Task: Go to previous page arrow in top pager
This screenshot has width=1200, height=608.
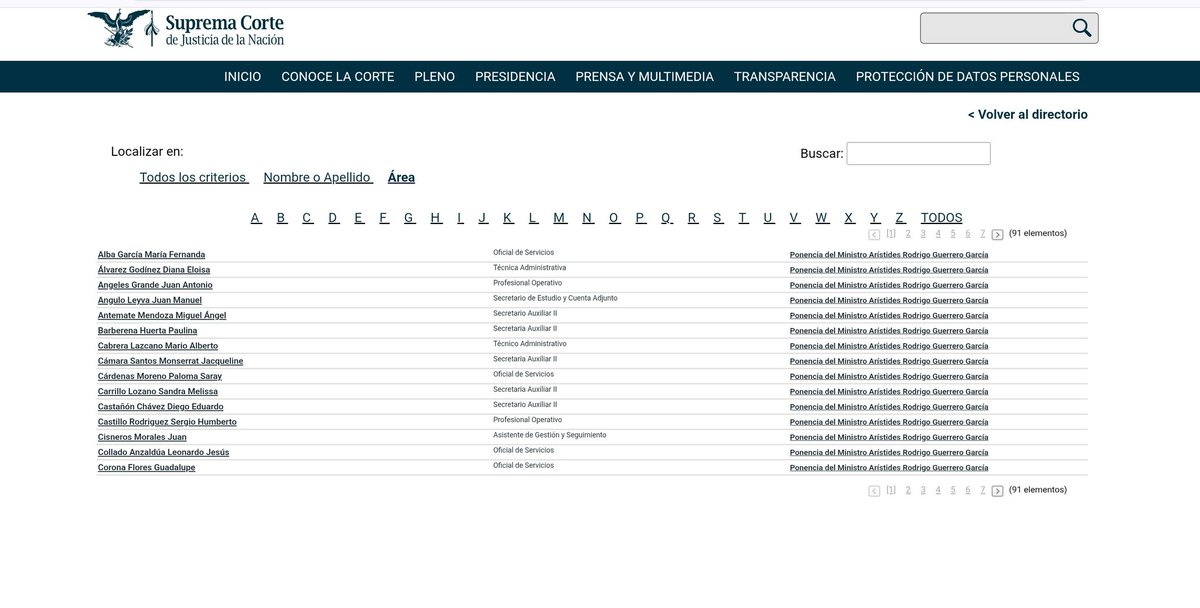Action: (x=874, y=234)
